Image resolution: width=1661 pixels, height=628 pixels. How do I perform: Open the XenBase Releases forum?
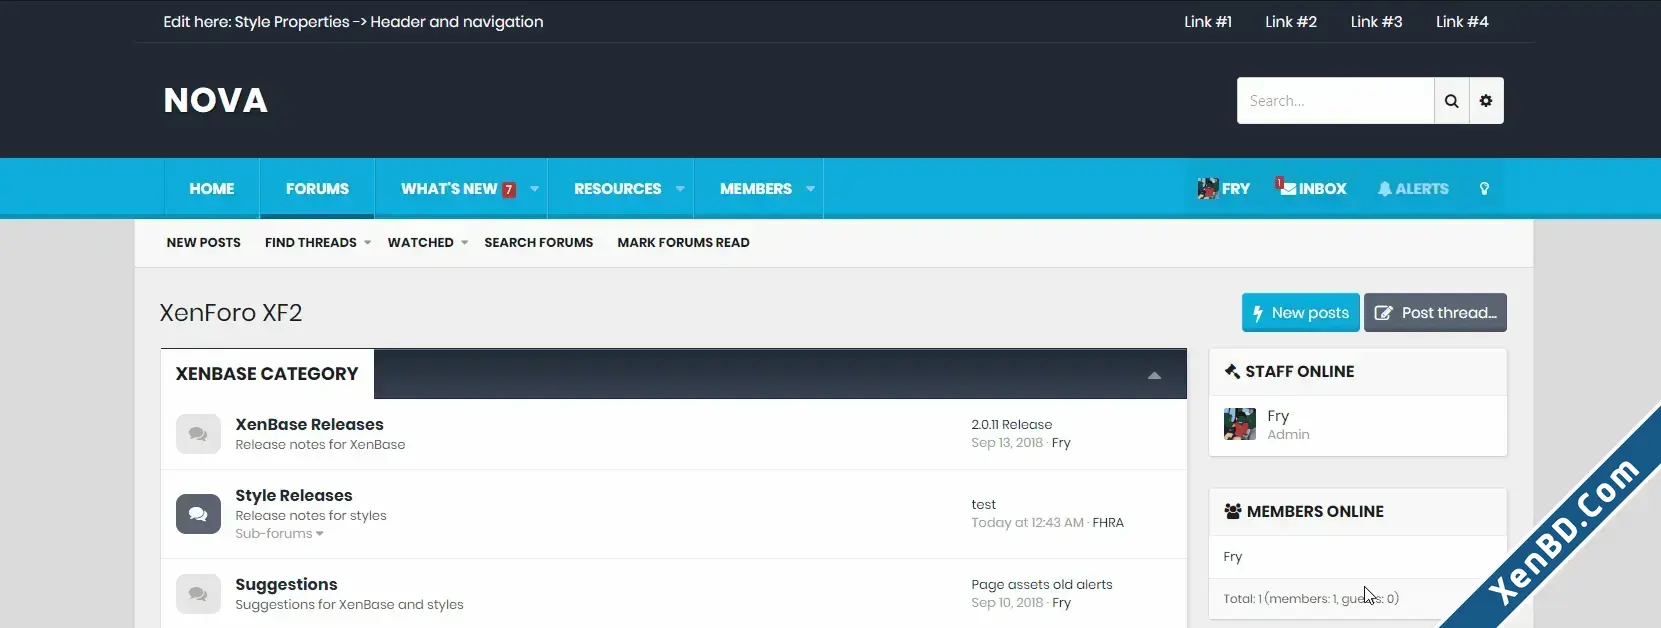310,425
